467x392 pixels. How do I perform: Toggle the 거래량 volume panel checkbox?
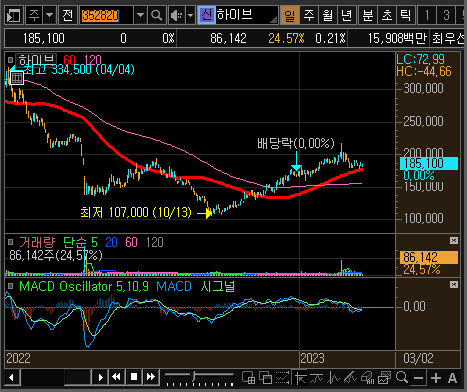(x=10, y=242)
